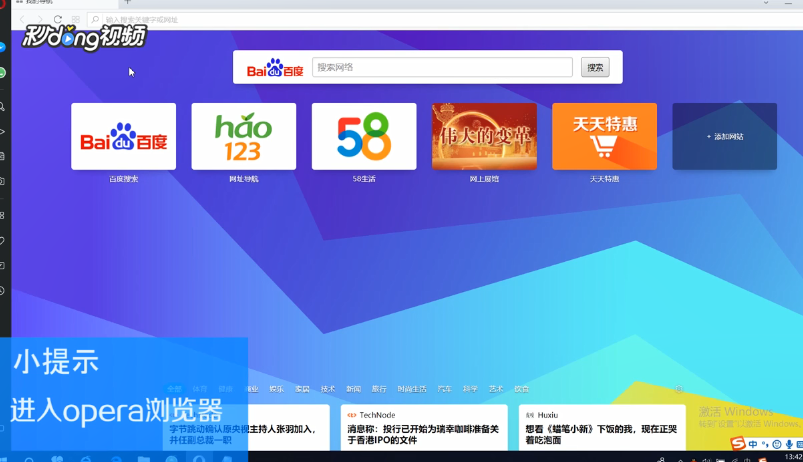Open the 天天特惠 shopping tile

click(x=604, y=136)
